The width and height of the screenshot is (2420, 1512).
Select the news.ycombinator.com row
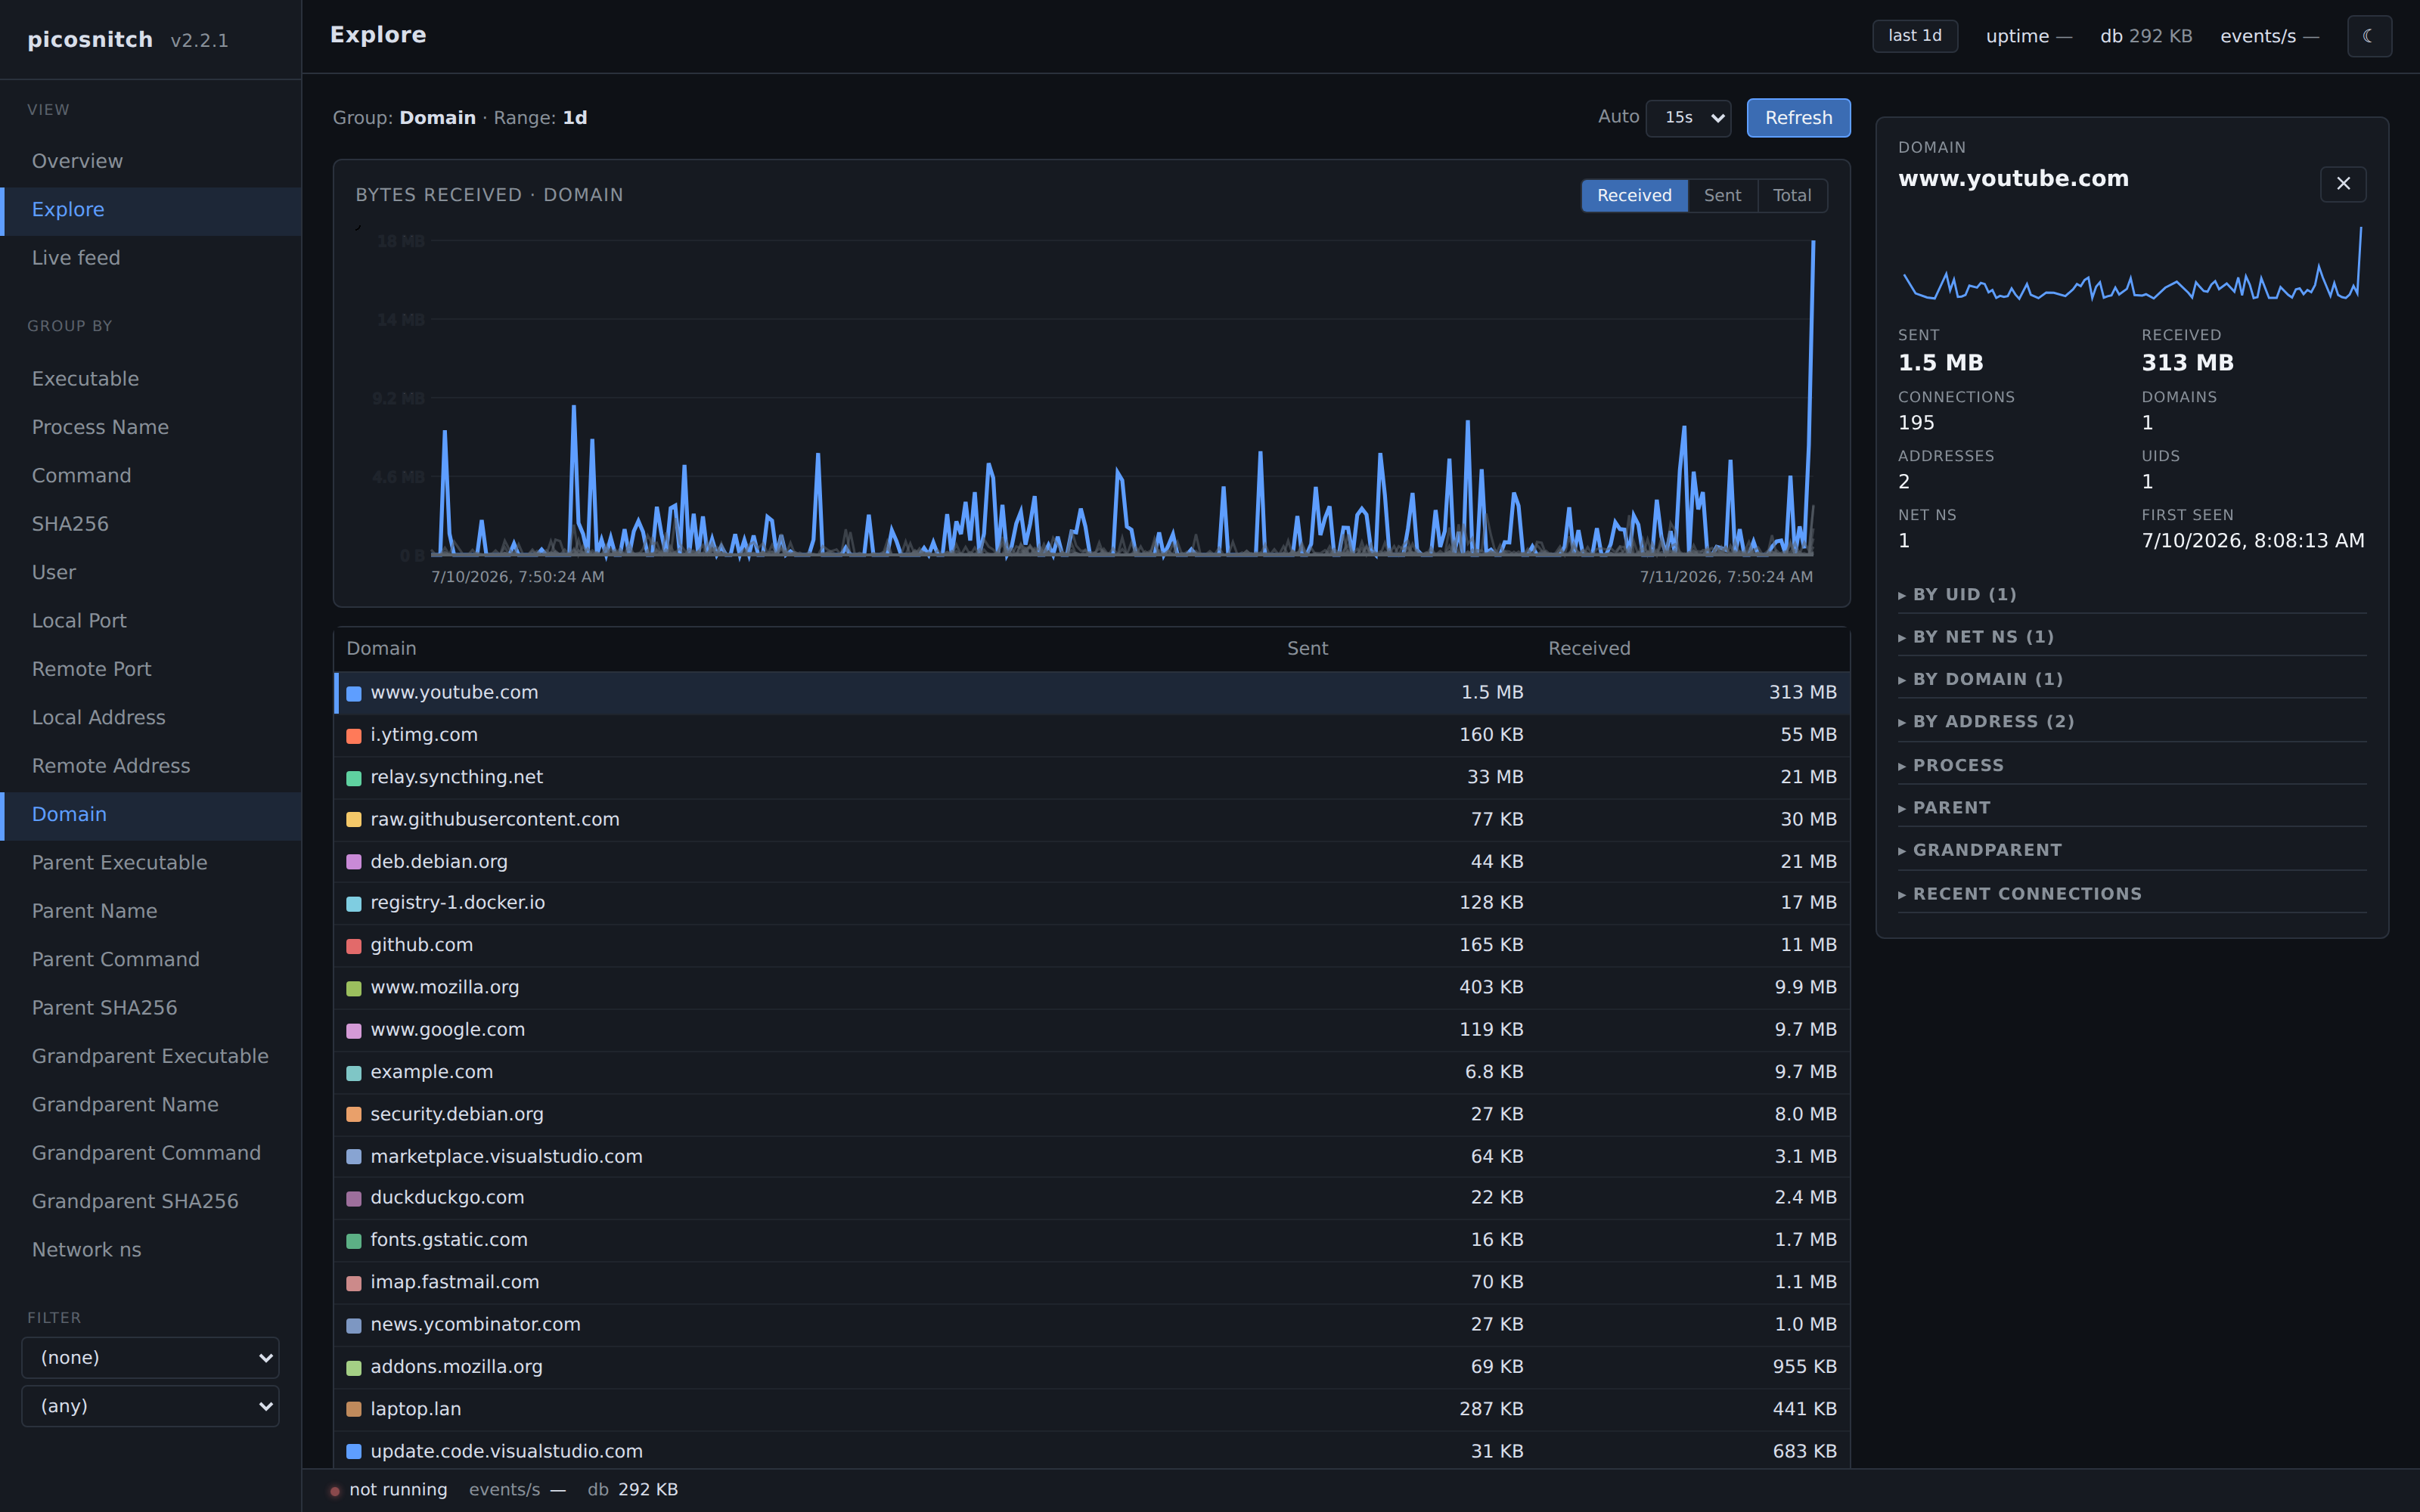1091,1325
